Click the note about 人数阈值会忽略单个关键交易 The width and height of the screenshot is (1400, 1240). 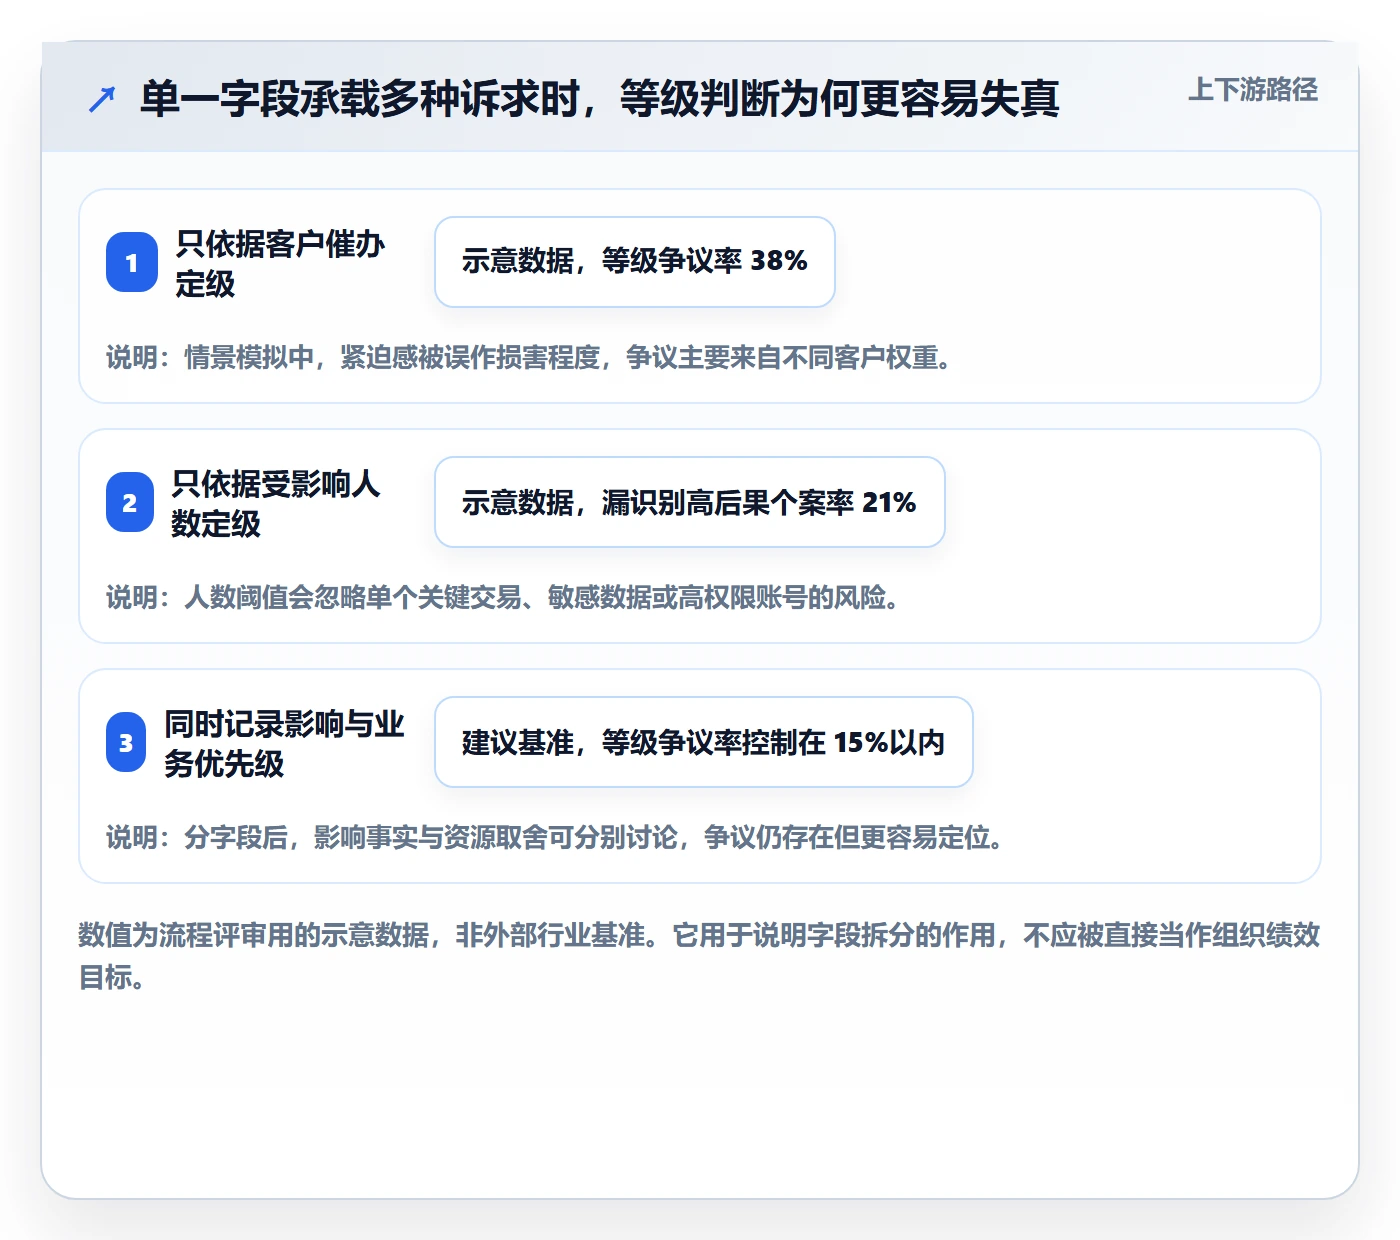[503, 597]
